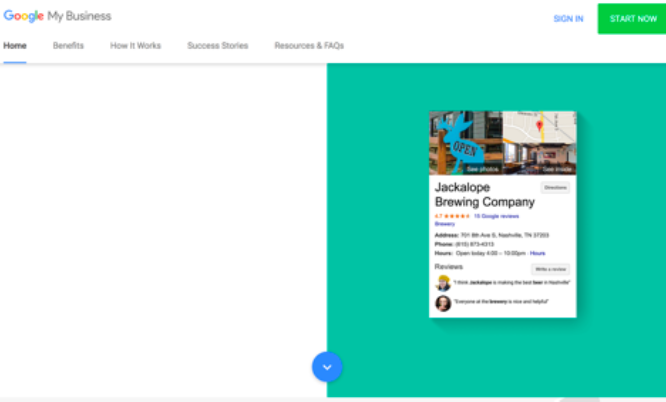Image resolution: width=666 pixels, height=402 pixels.
Task: Click the red map pin marker
Action: coord(540,125)
